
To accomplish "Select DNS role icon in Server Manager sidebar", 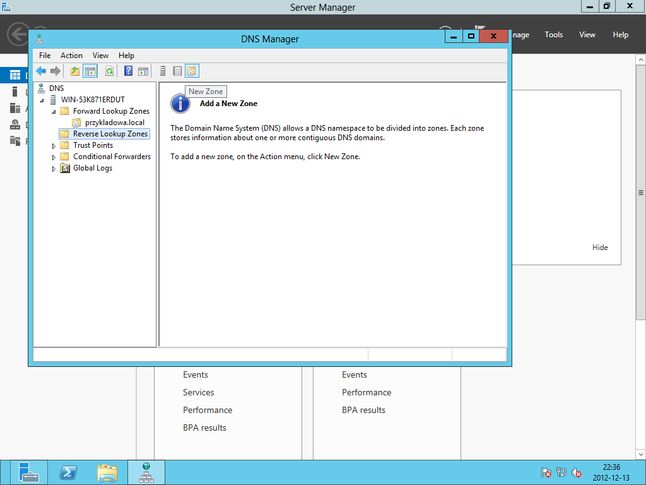I will click(x=15, y=124).
